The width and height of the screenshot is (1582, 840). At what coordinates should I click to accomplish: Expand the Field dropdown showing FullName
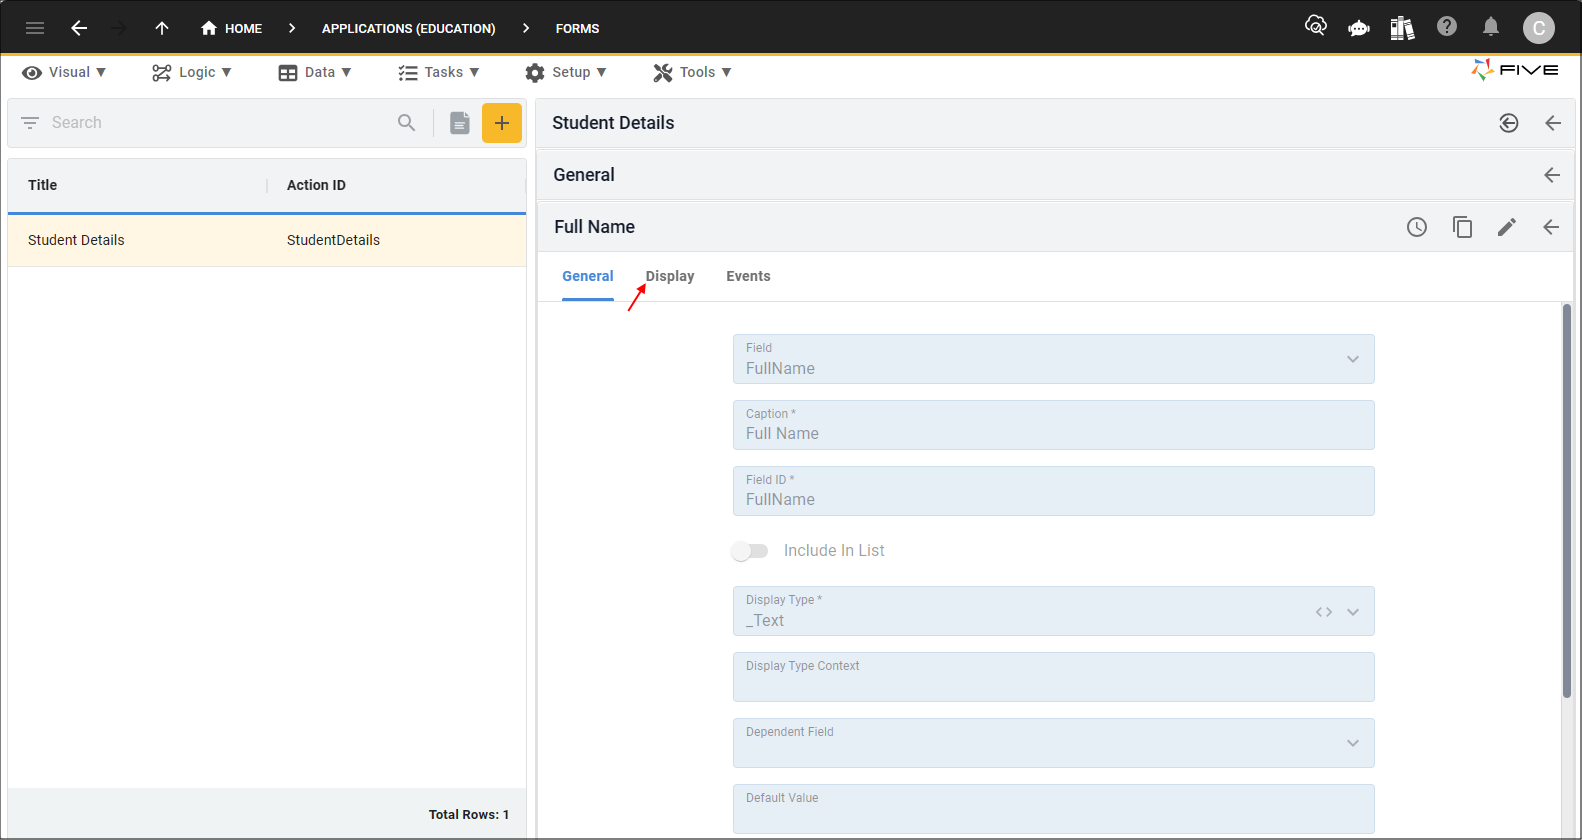[x=1353, y=359]
